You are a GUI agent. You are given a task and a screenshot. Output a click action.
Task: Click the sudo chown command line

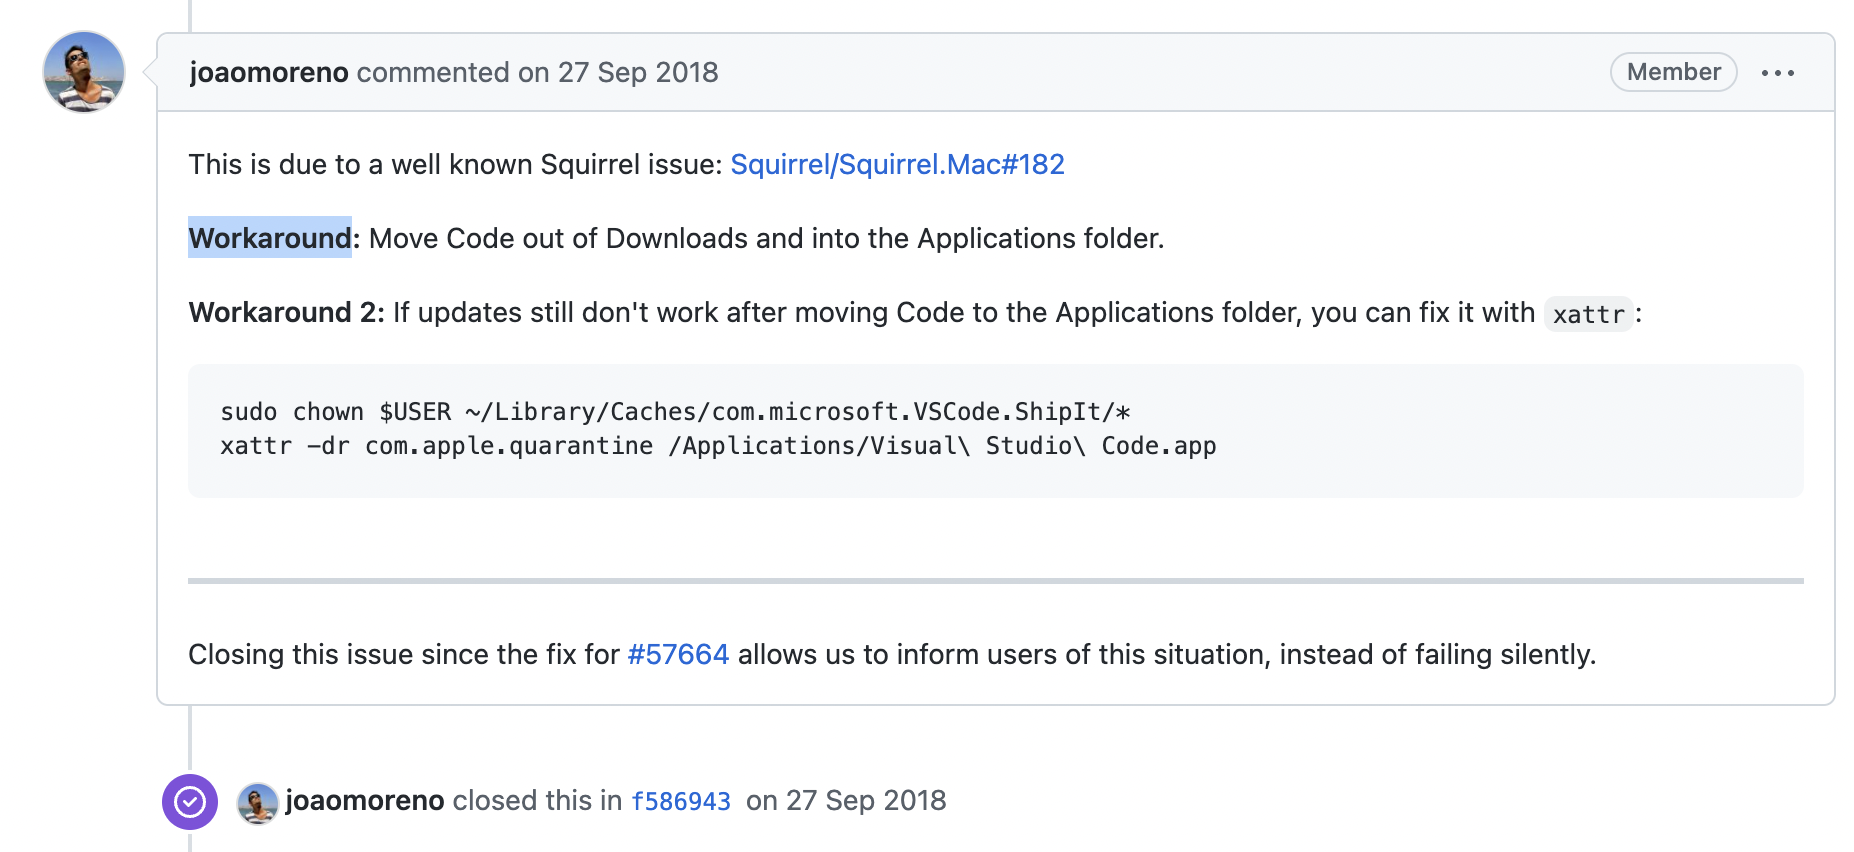pyautogui.click(x=675, y=412)
